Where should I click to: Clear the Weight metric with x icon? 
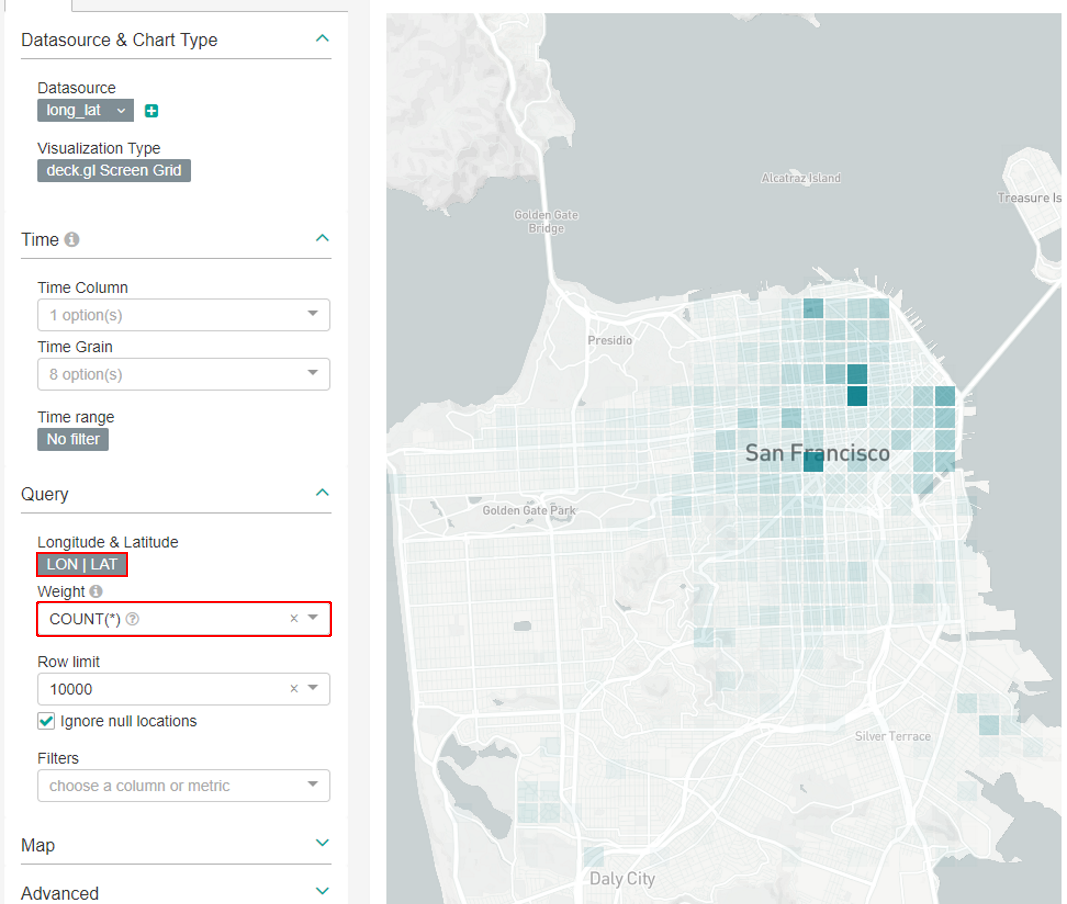[x=294, y=619]
